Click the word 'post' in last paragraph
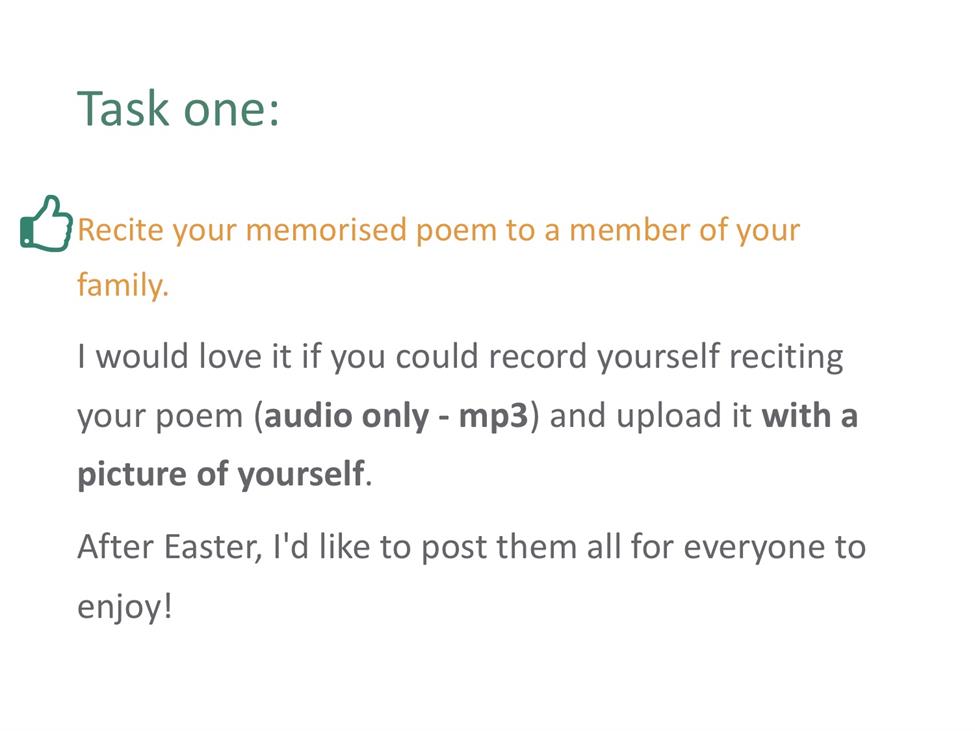 [453, 548]
